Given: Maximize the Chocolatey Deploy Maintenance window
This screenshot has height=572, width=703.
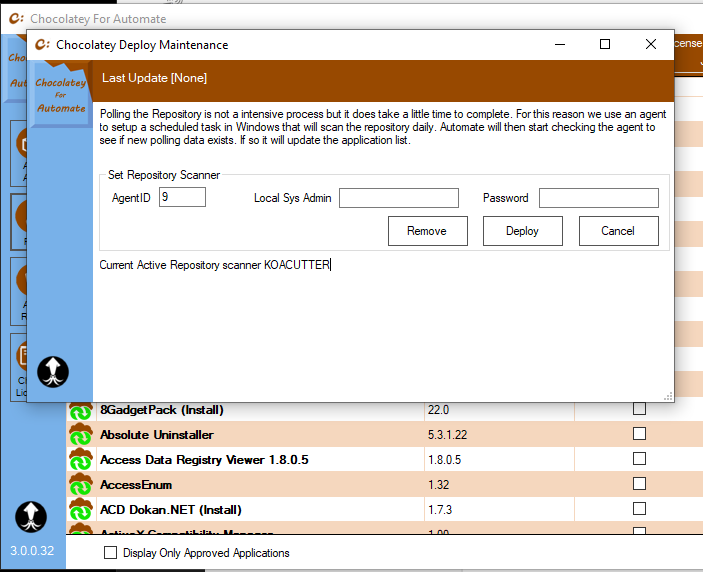Looking at the screenshot, I should (605, 45).
